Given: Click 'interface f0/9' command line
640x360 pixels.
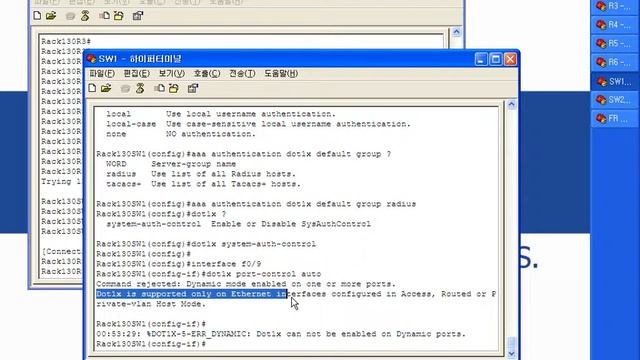Looking at the screenshot, I should 179,264.
